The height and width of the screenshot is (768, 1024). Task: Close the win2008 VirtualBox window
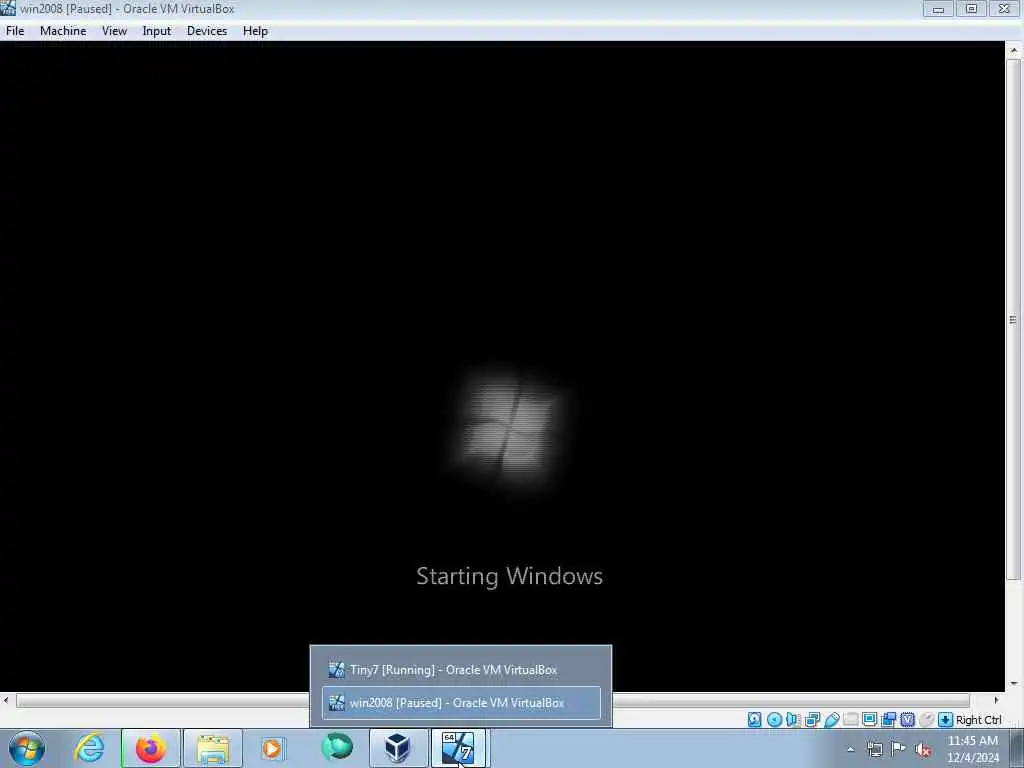pyautogui.click(x=1005, y=8)
